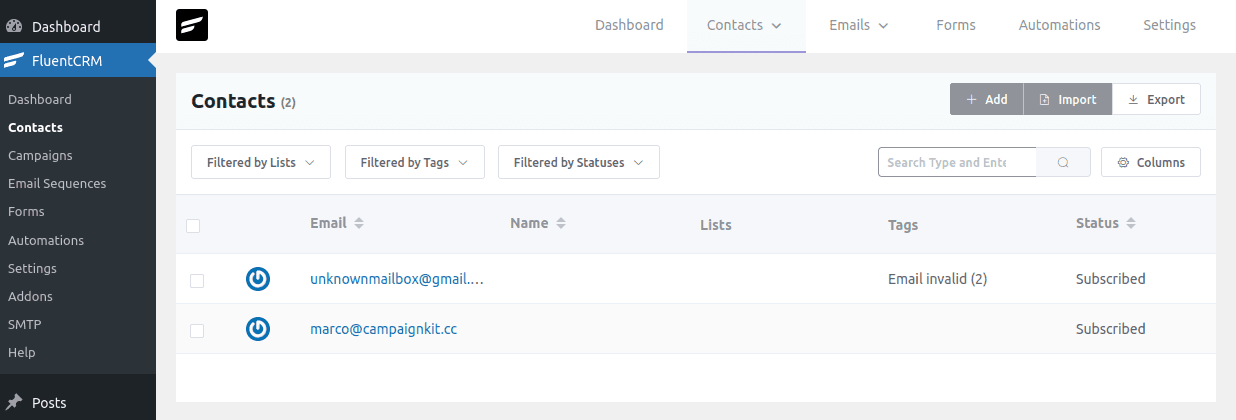Open the marco@campaignkit.cc contact link
Image resolution: width=1236 pixels, height=420 pixels.
(384, 329)
